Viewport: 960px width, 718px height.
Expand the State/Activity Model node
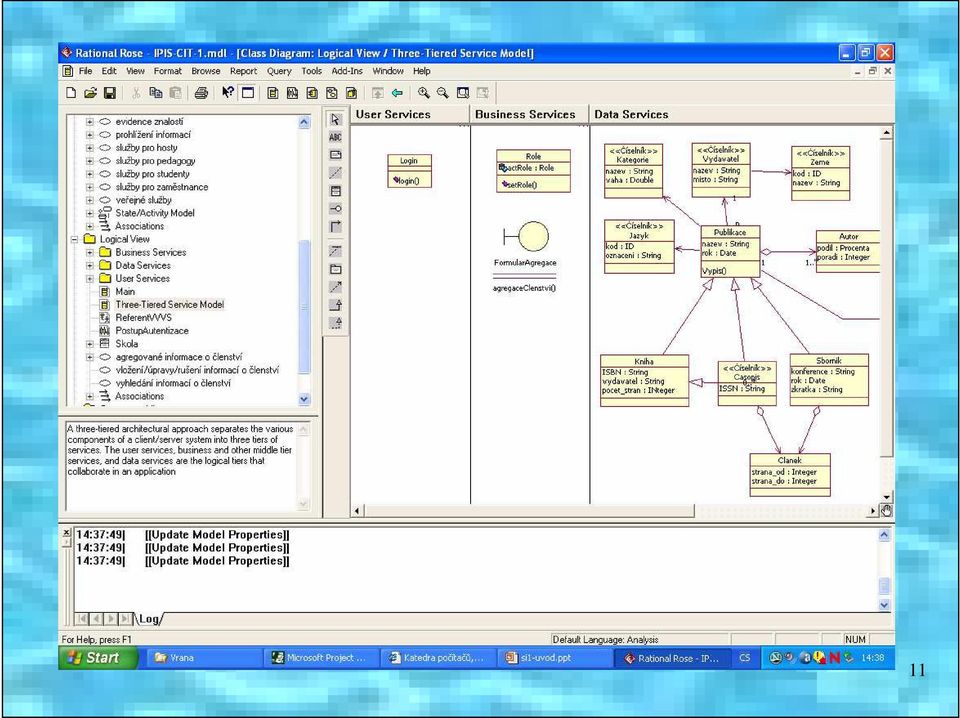click(x=90, y=213)
